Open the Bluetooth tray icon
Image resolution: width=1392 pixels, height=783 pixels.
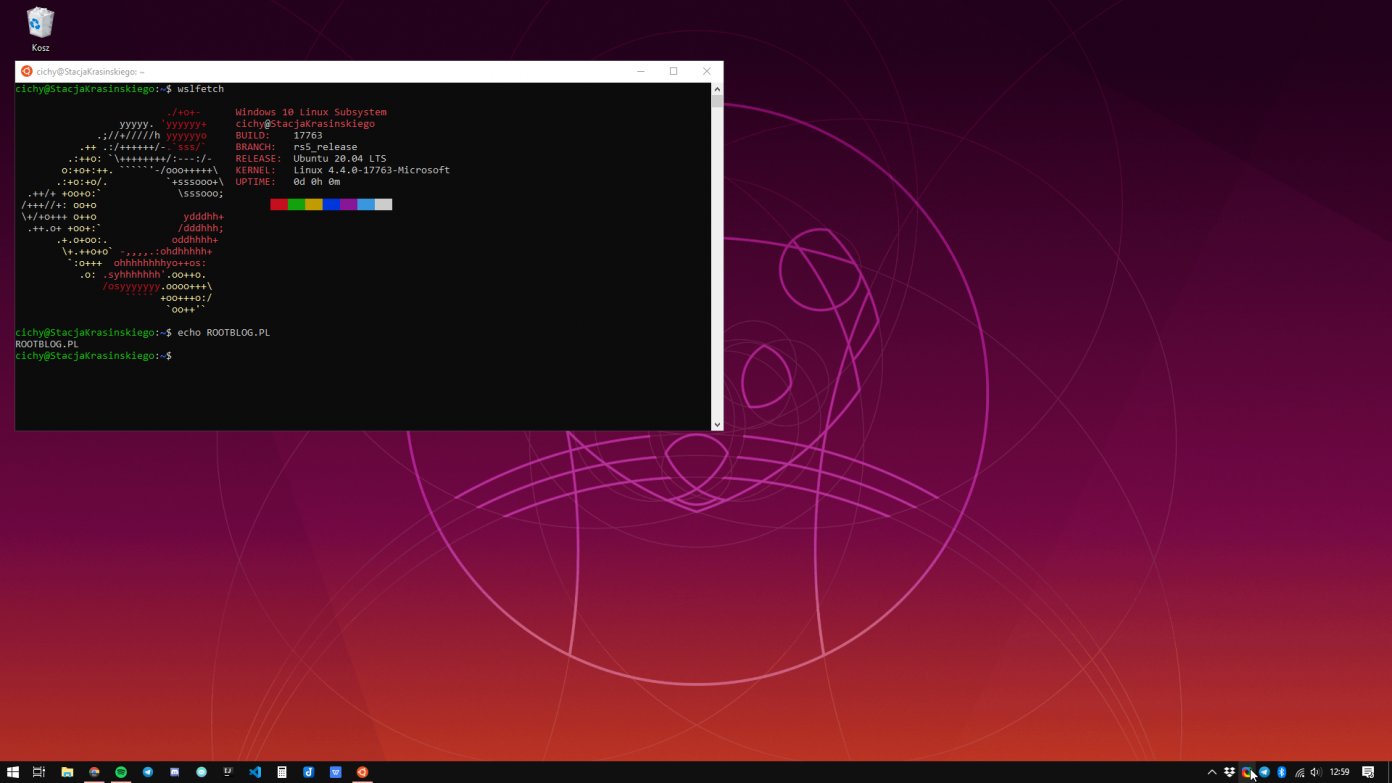click(x=1281, y=772)
